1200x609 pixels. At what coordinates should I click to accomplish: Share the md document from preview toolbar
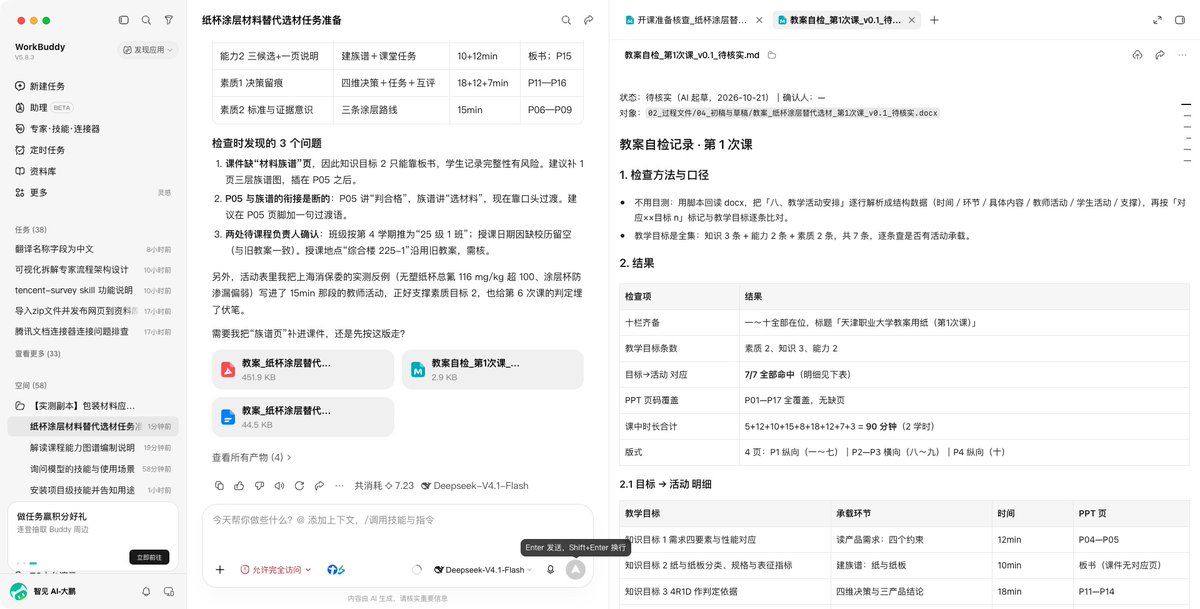click(x=1159, y=55)
